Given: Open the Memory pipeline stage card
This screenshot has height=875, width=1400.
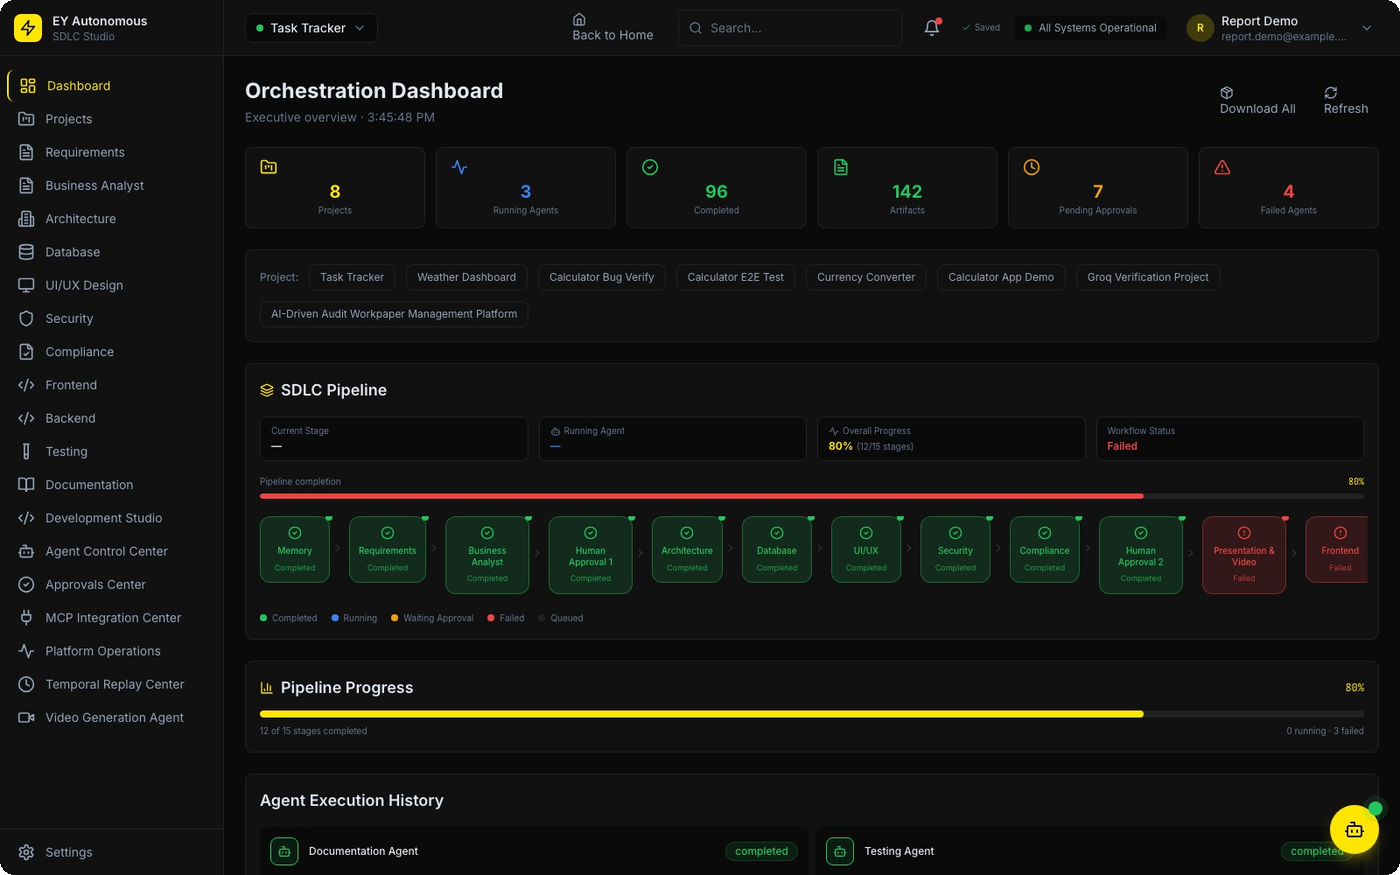Looking at the screenshot, I should tap(295, 549).
